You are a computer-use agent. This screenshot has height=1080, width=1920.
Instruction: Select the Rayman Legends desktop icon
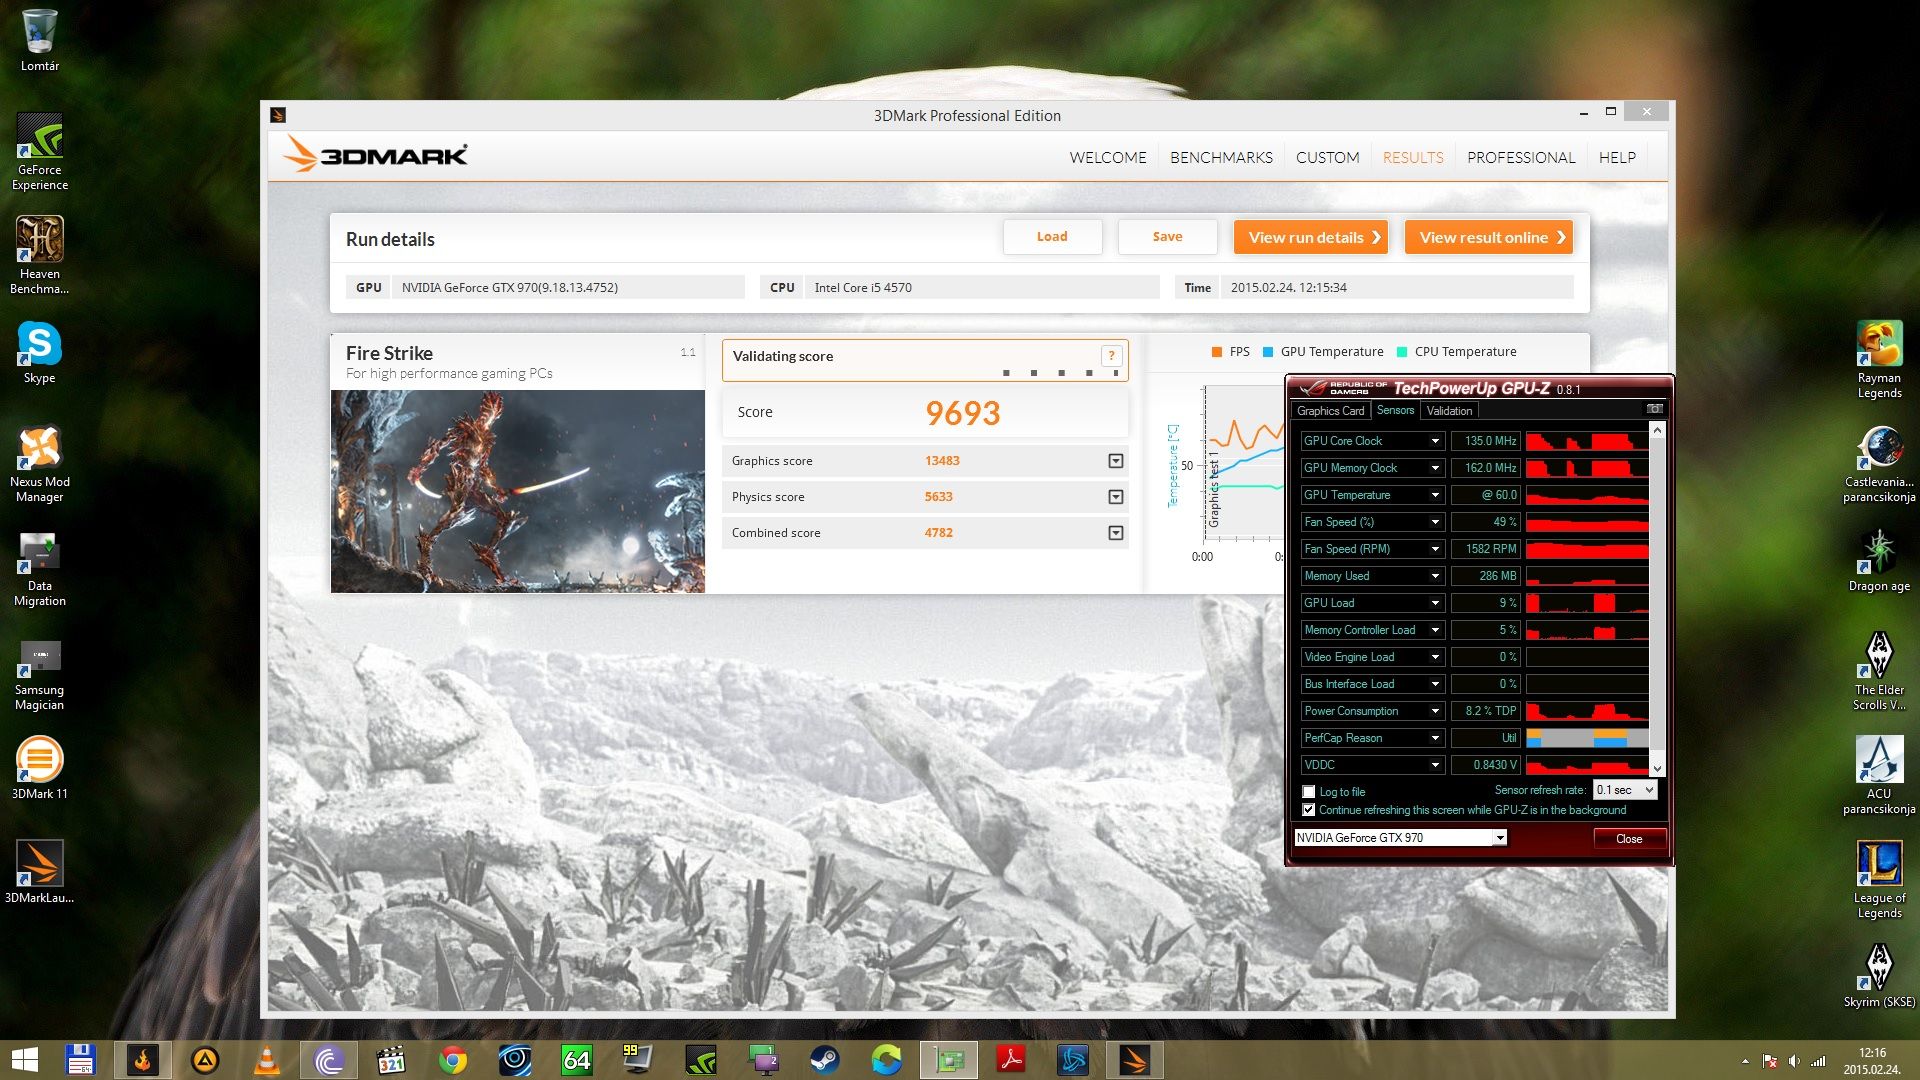pyautogui.click(x=1879, y=359)
